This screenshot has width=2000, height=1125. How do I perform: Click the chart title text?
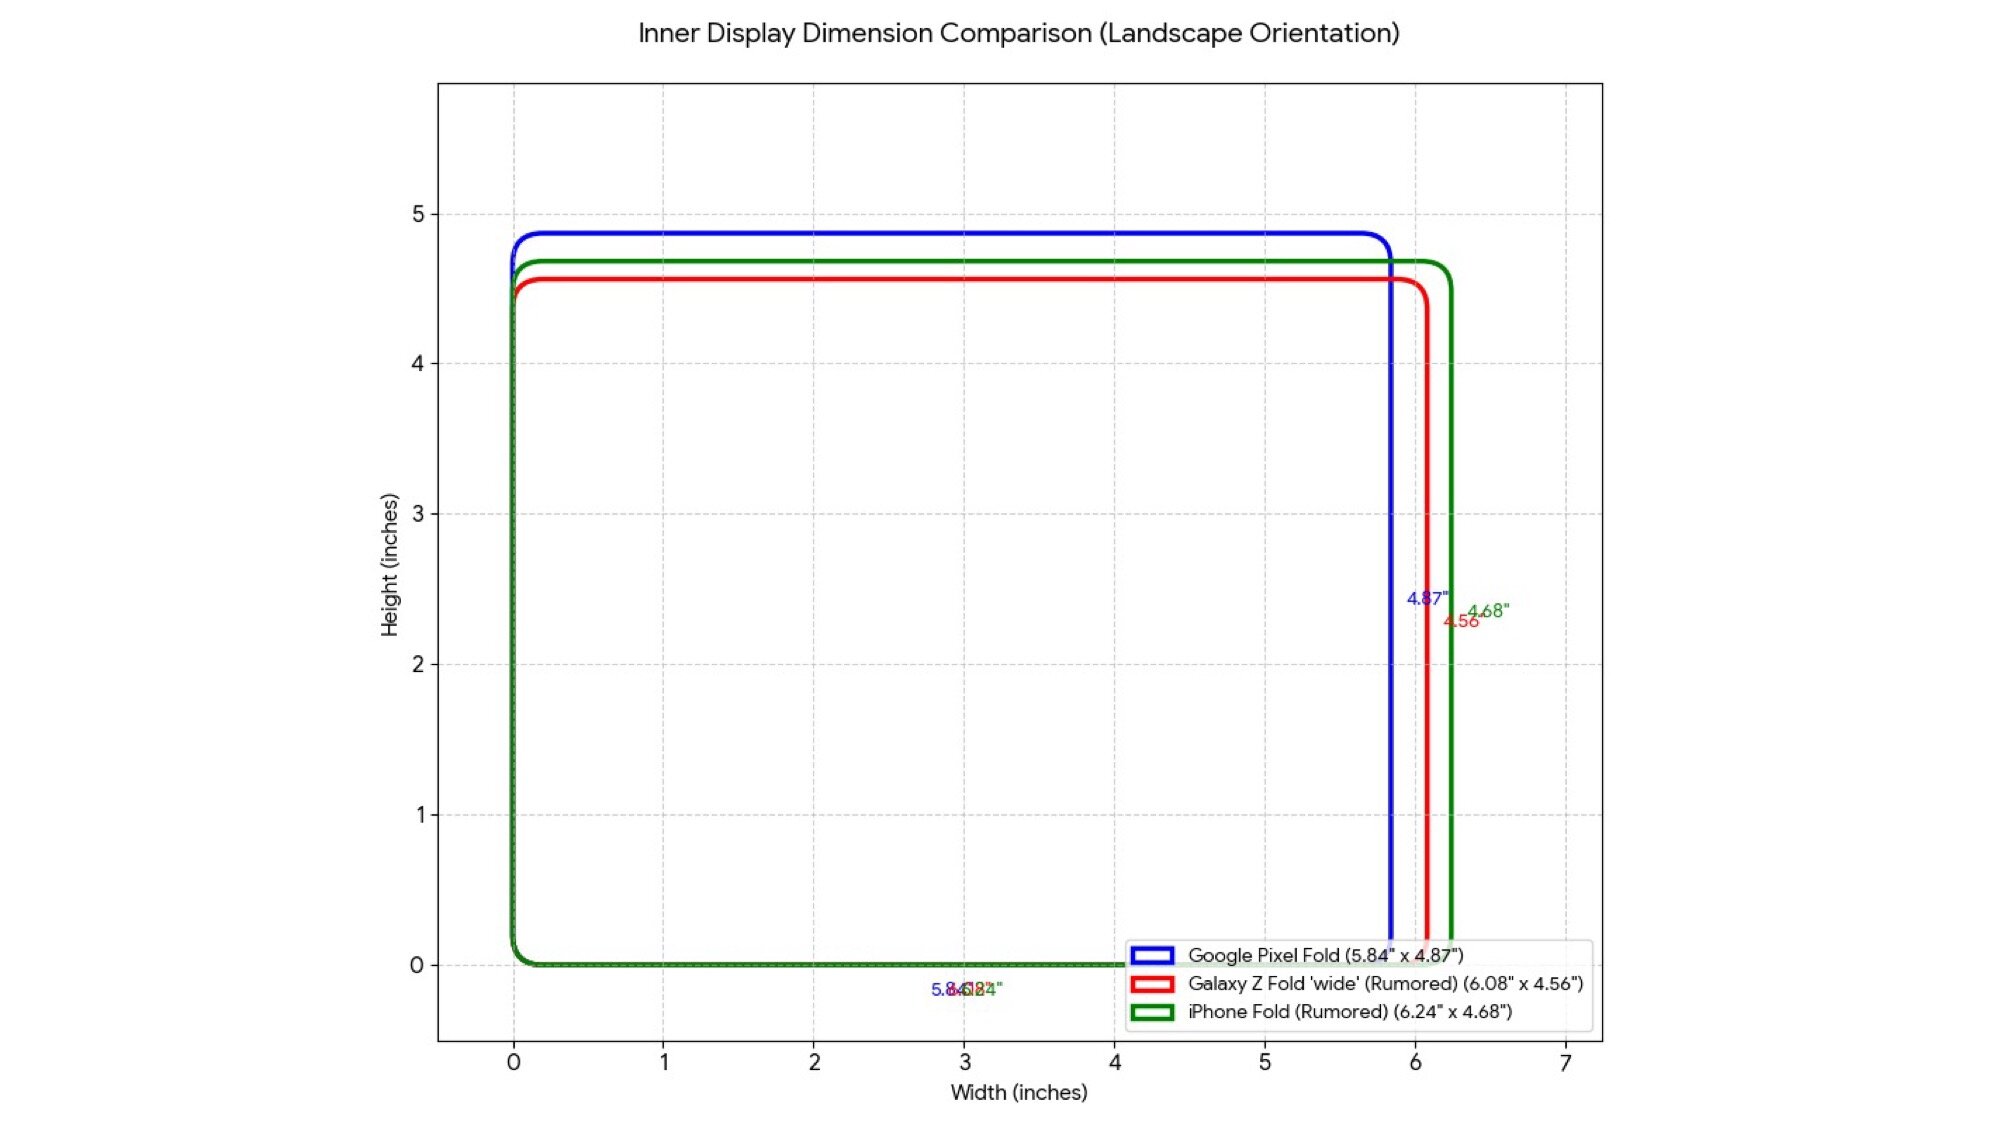pyautogui.click(x=1018, y=33)
